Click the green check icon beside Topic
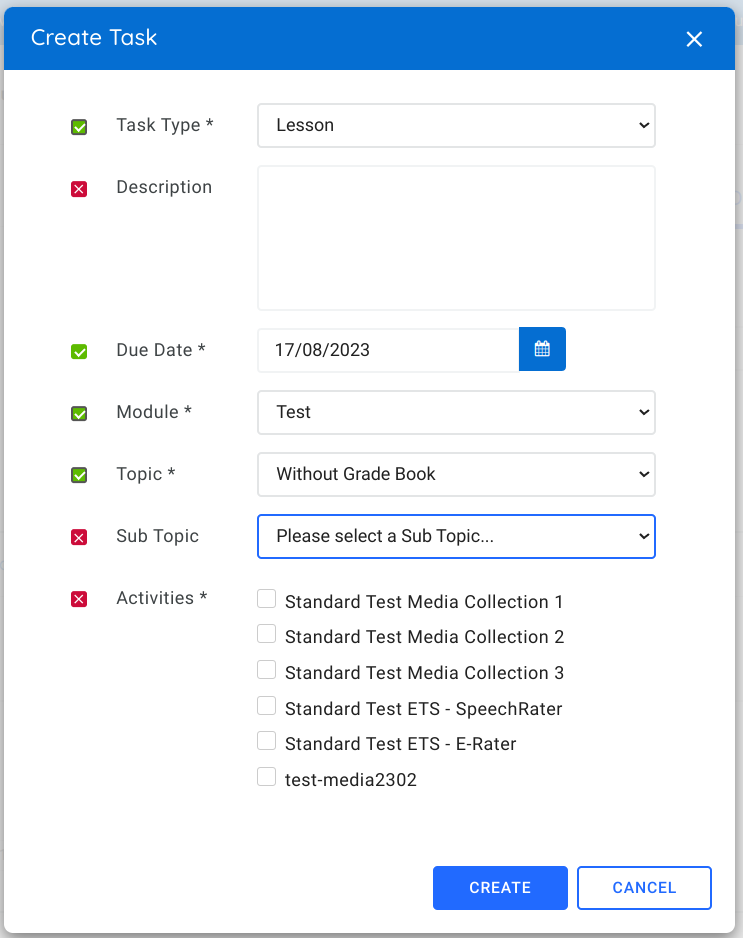The height and width of the screenshot is (938, 743). 78,475
